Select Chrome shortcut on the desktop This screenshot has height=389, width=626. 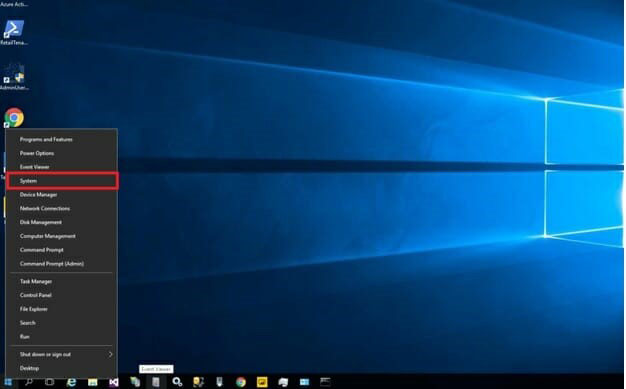14,118
